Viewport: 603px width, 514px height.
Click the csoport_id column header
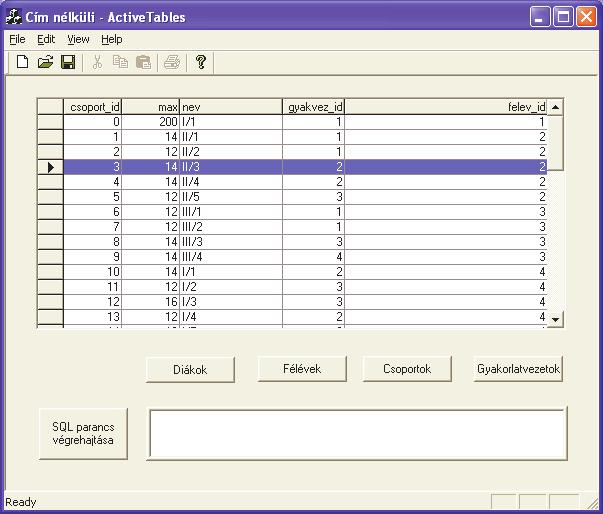pyautogui.click(x=93, y=107)
